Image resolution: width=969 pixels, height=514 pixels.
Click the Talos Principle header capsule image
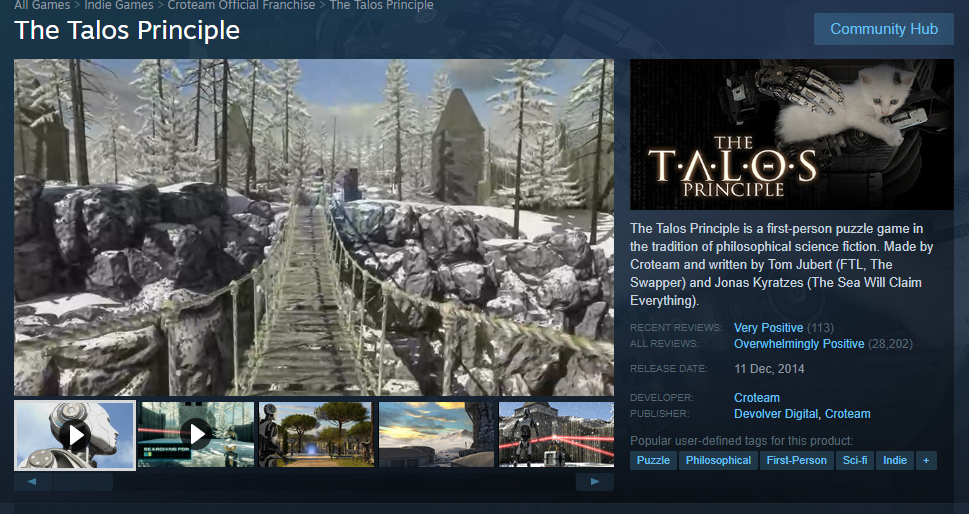click(792, 135)
